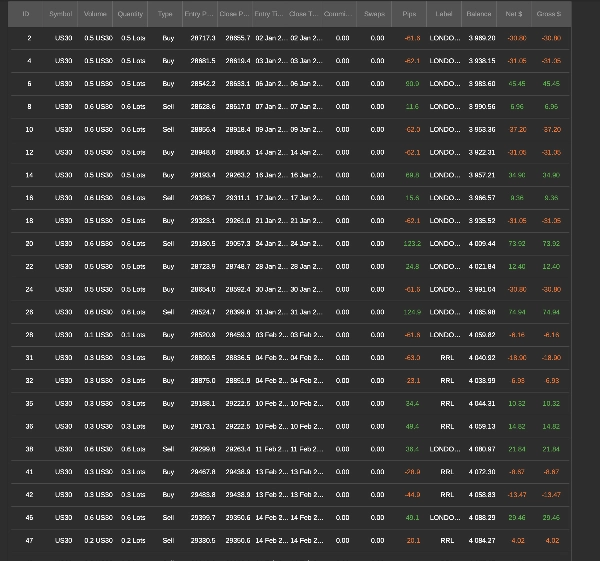Sort the table by the ID column header
The image size is (600, 561).
26,14
